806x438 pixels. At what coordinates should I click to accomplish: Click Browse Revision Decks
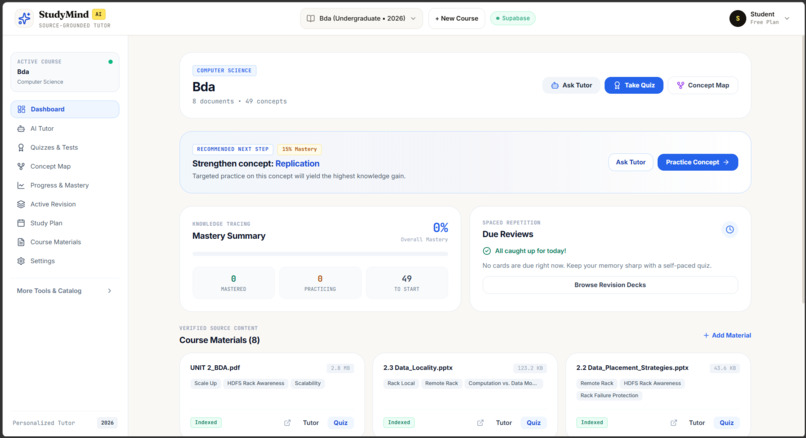[x=610, y=285]
